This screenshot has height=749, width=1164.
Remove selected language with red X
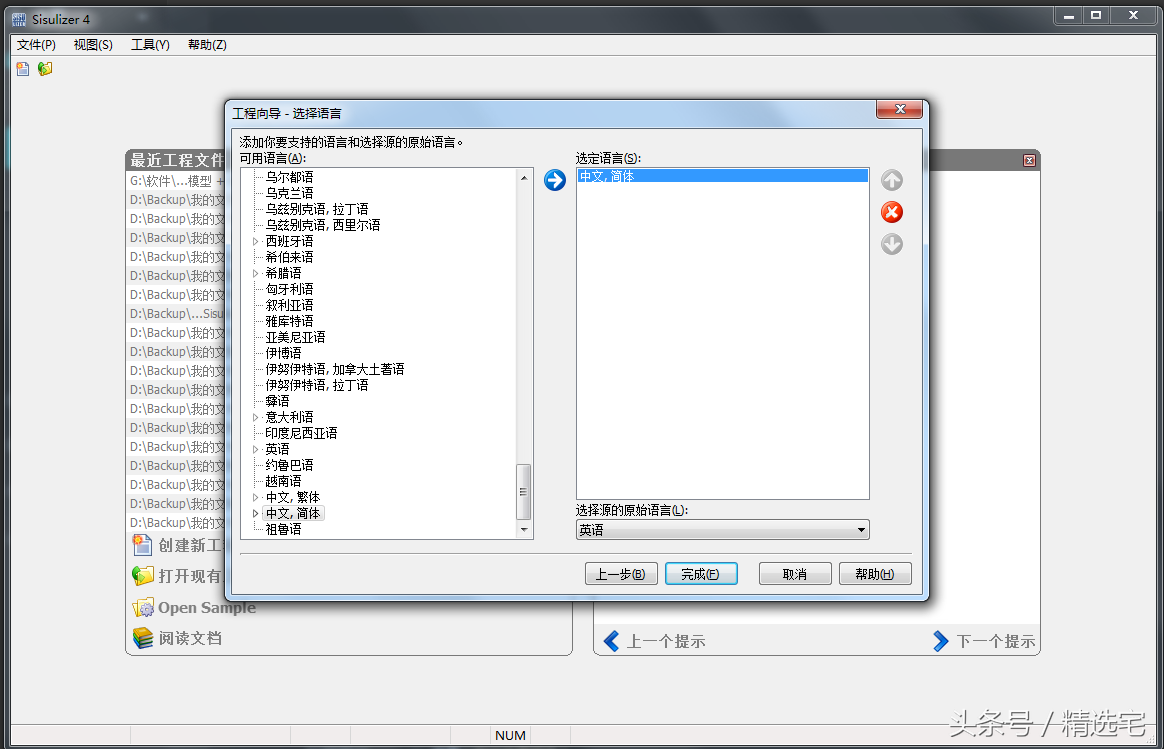coord(892,212)
